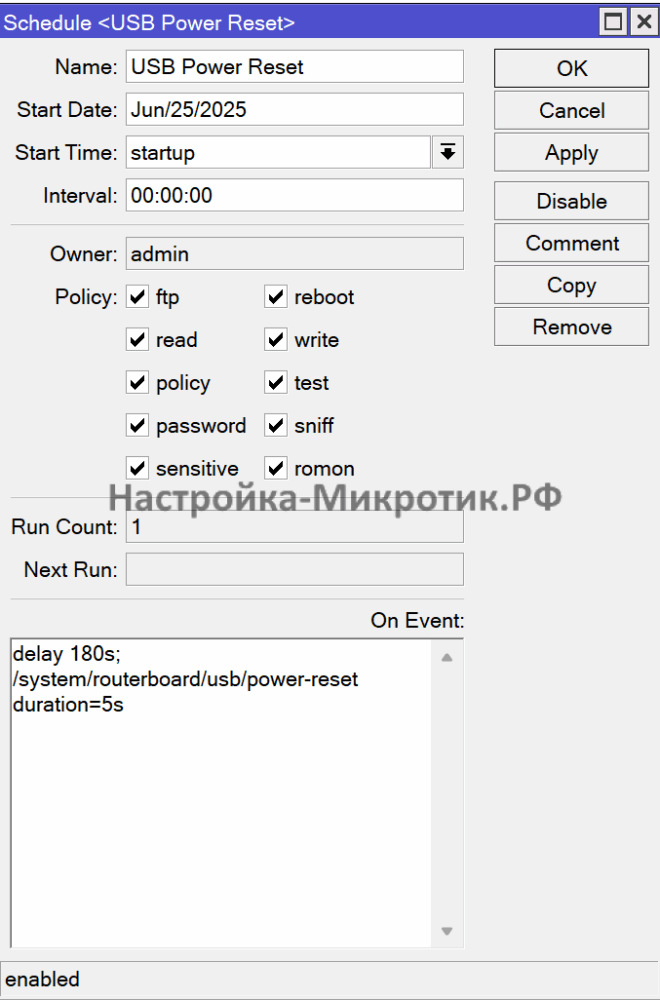The width and height of the screenshot is (660, 1000).
Task: Open the Comment dialog
Action: [x=571, y=243]
